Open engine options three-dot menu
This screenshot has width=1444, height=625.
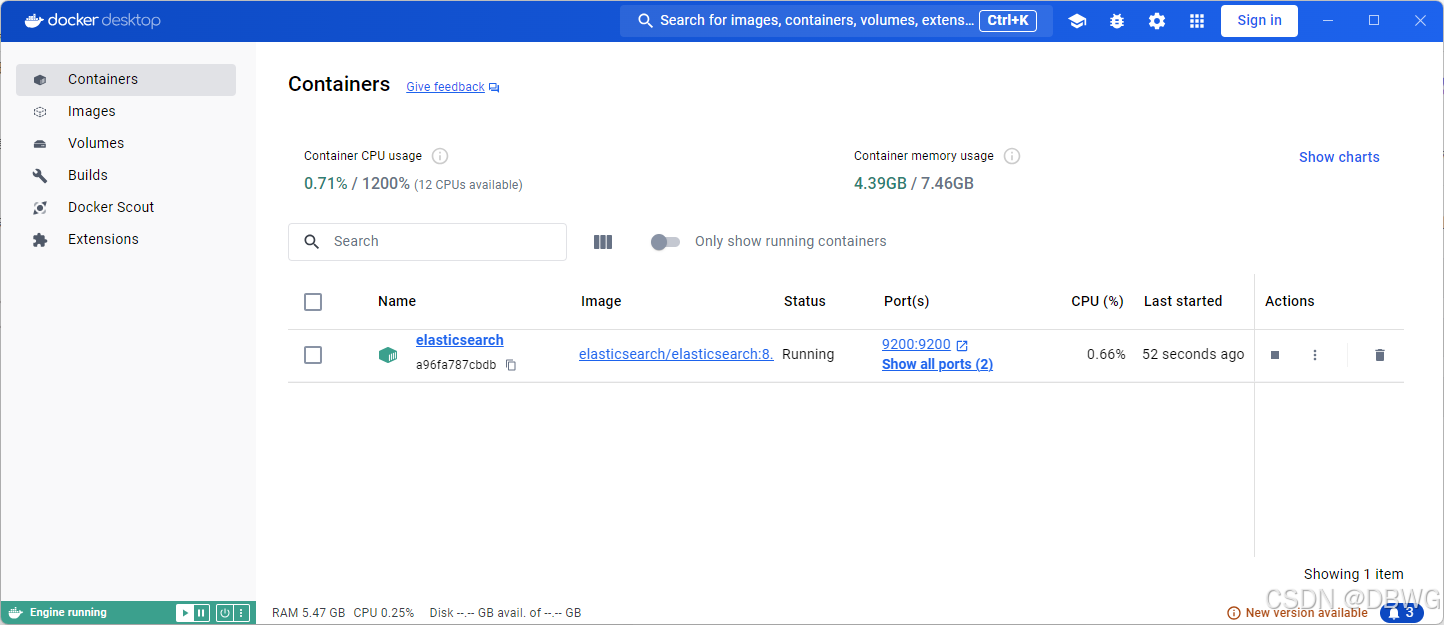[x=241, y=613]
